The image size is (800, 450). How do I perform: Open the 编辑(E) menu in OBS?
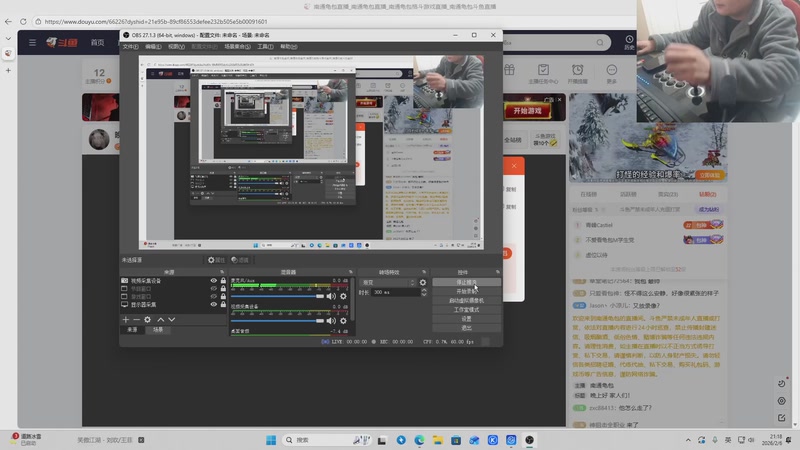(153, 46)
